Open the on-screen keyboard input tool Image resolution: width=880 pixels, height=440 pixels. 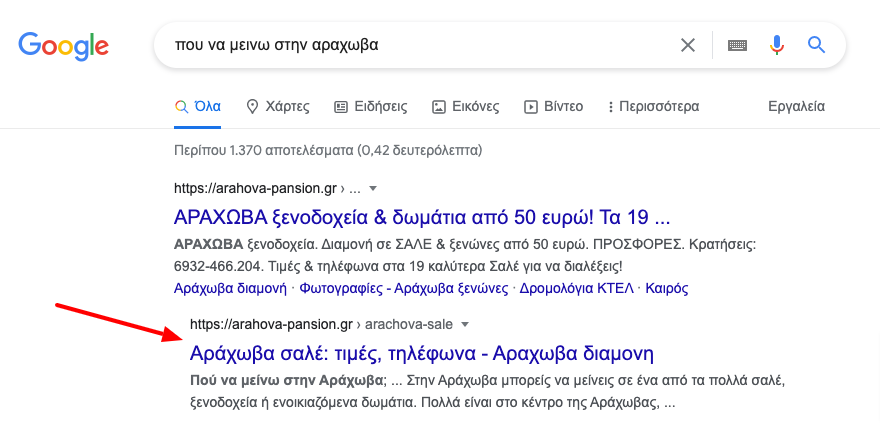tap(737, 45)
